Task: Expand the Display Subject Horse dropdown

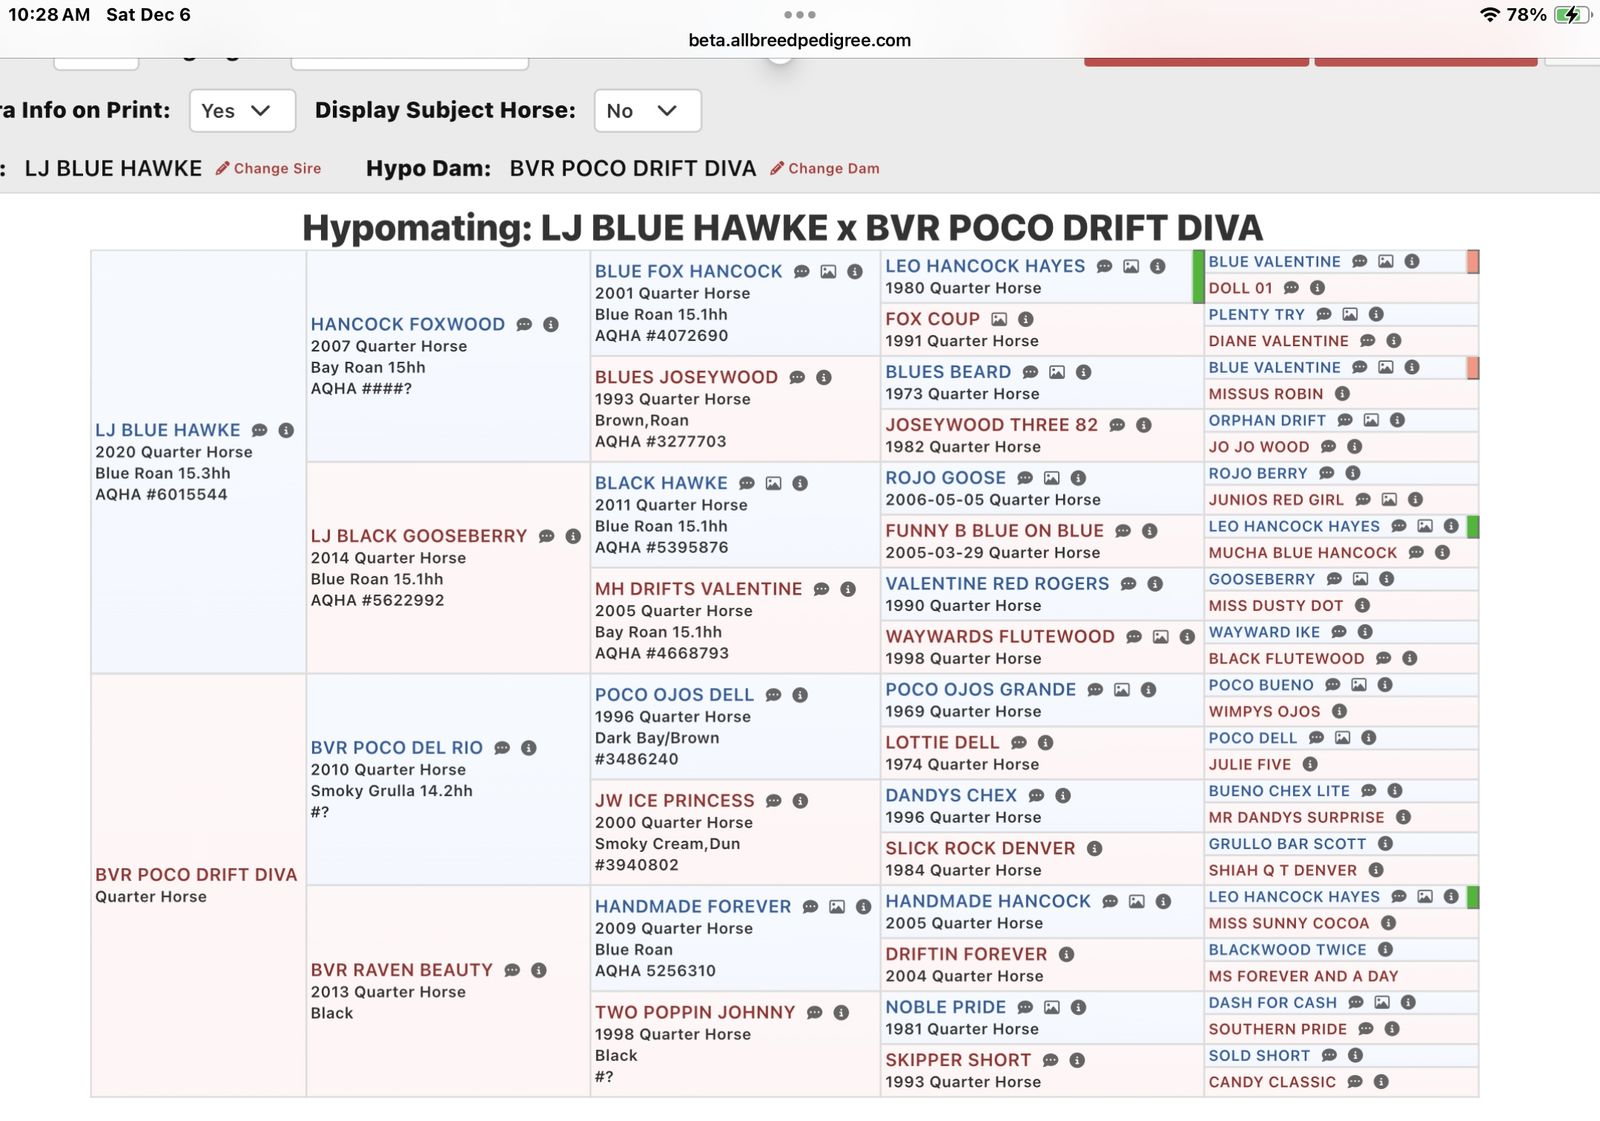Action: tap(647, 111)
